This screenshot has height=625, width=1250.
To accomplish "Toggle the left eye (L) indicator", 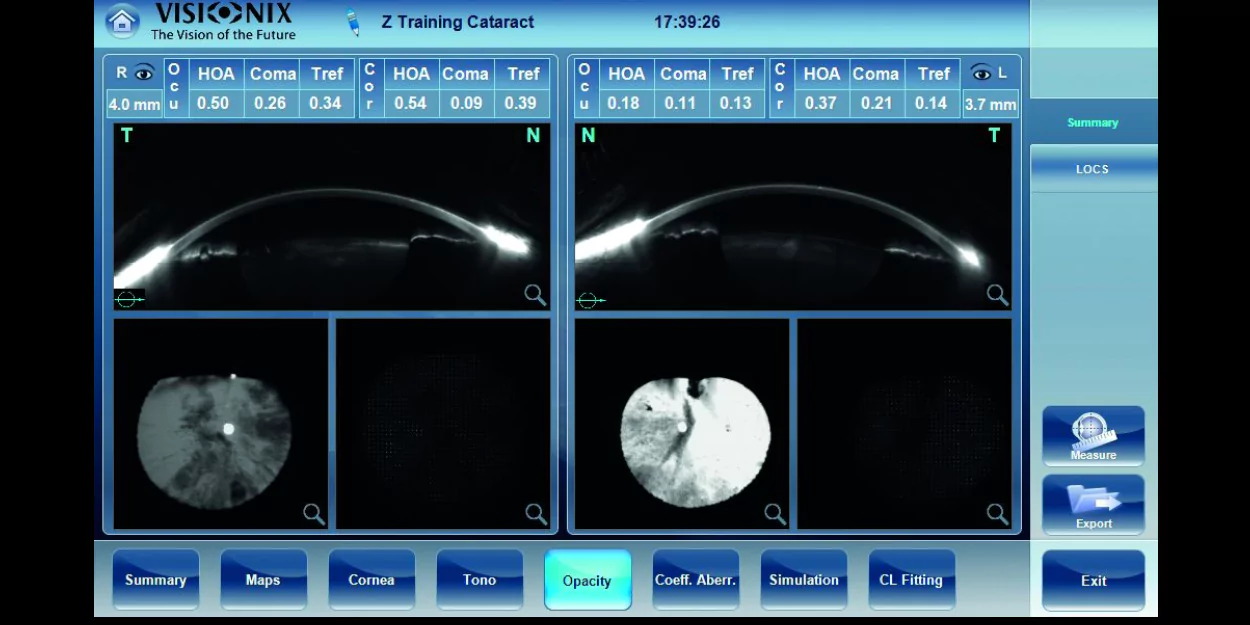I will pyautogui.click(x=989, y=73).
